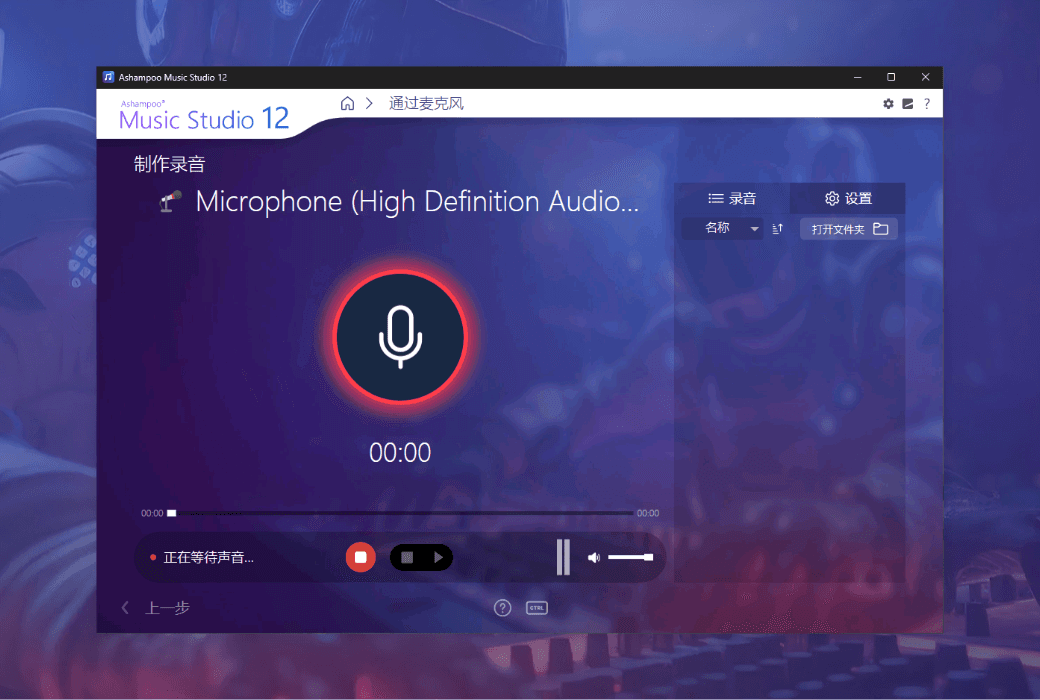Go to the home screen icon
1040x700 pixels.
click(x=347, y=104)
